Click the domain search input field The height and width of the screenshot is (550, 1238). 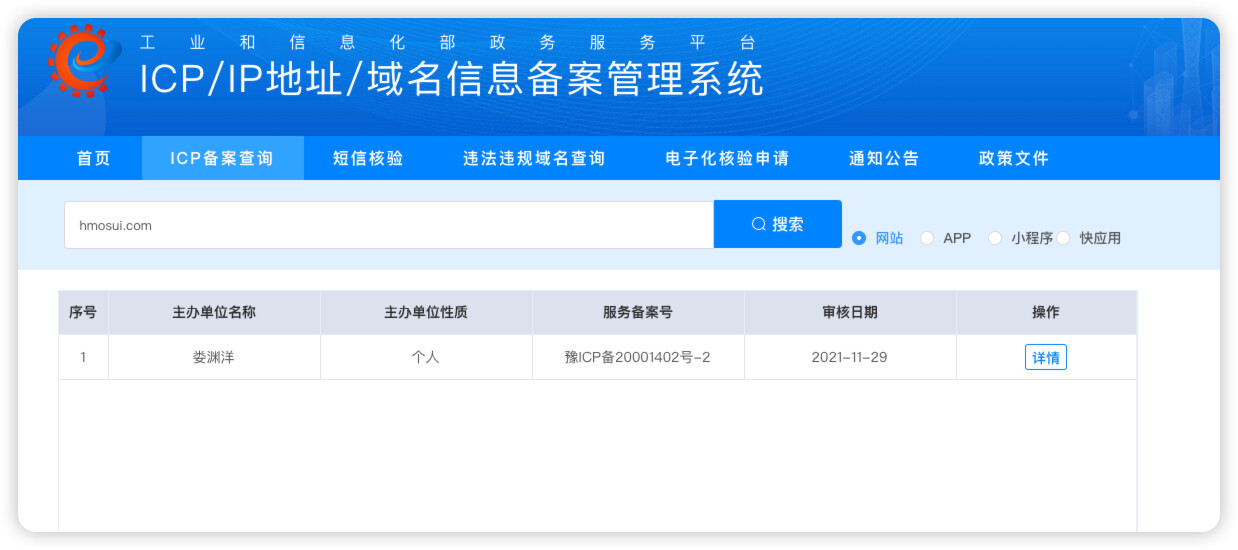(x=388, y=225)
